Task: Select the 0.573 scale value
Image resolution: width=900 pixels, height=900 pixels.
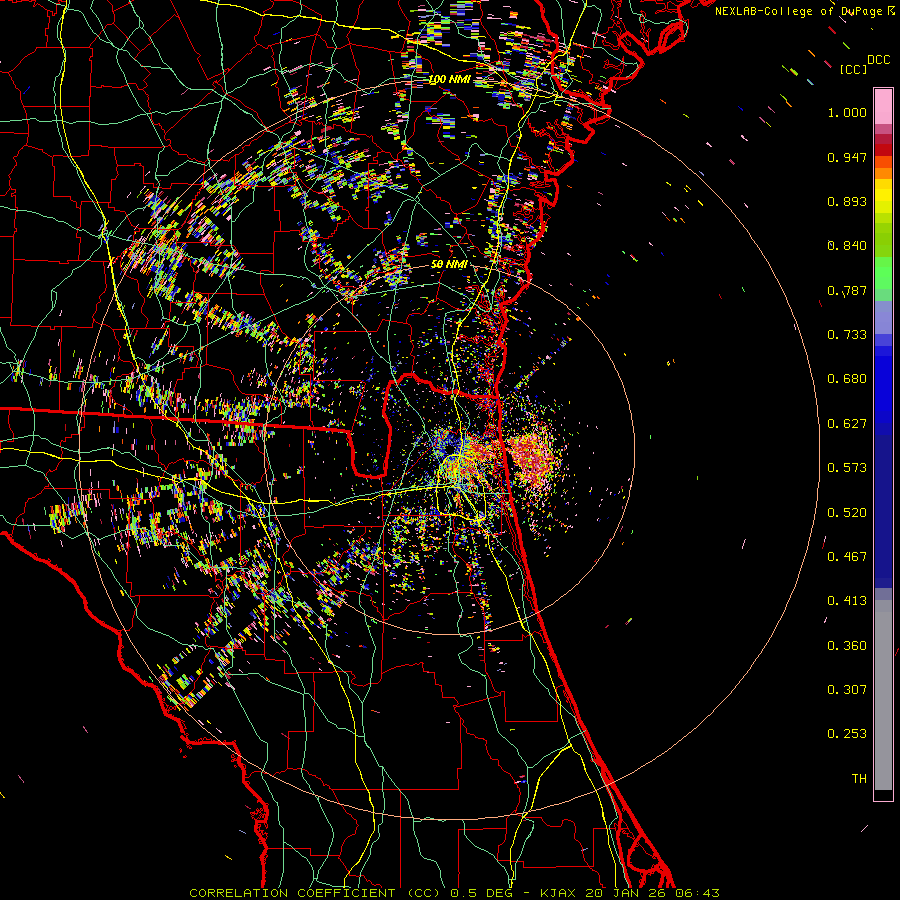Action: pyautogui.click(x=847, y=468)
